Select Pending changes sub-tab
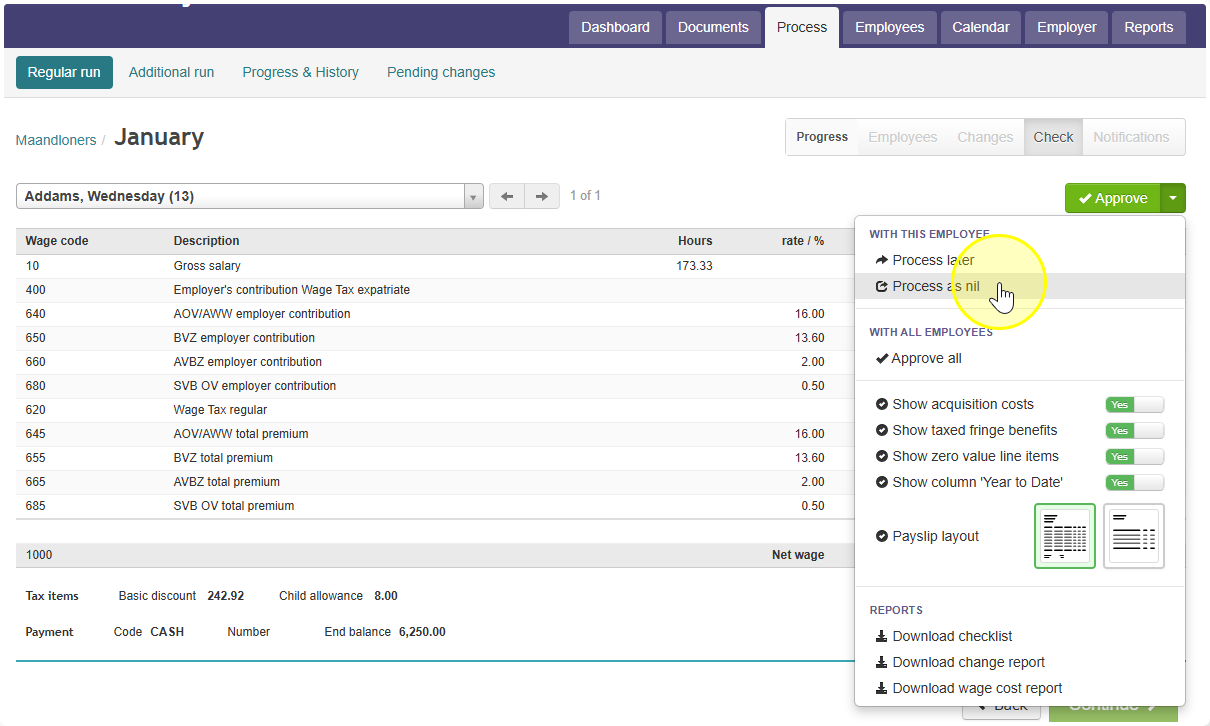Image resolution: width=1210 pixels, height=726 pixels. pyautogui.click(x=441, y=72)
